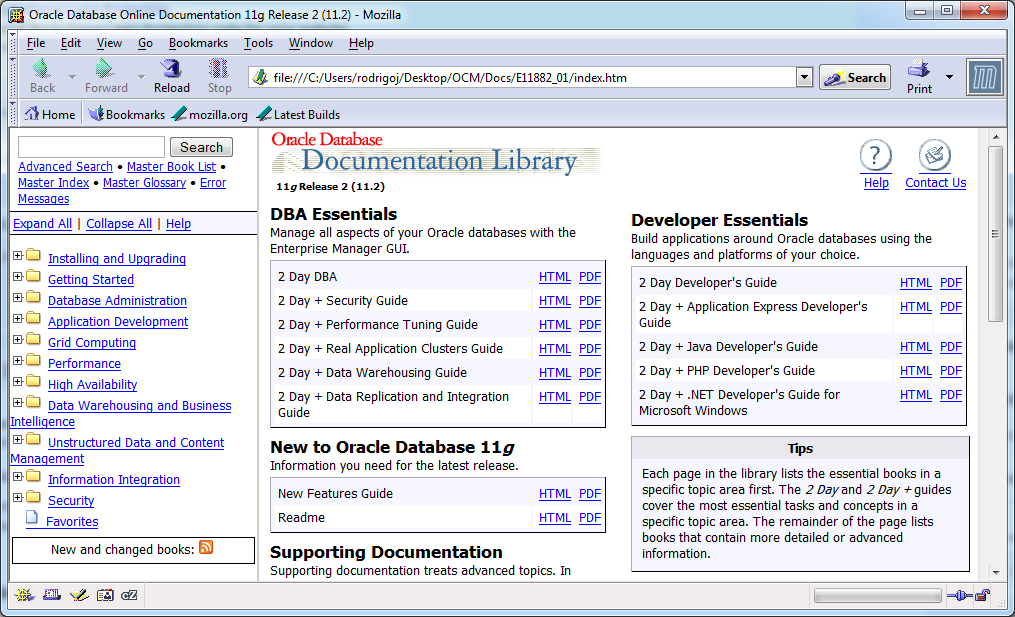1015x617 pixels.
Task: Click the Expand All link
Action: pyautogui.click(x=42, y=223)
